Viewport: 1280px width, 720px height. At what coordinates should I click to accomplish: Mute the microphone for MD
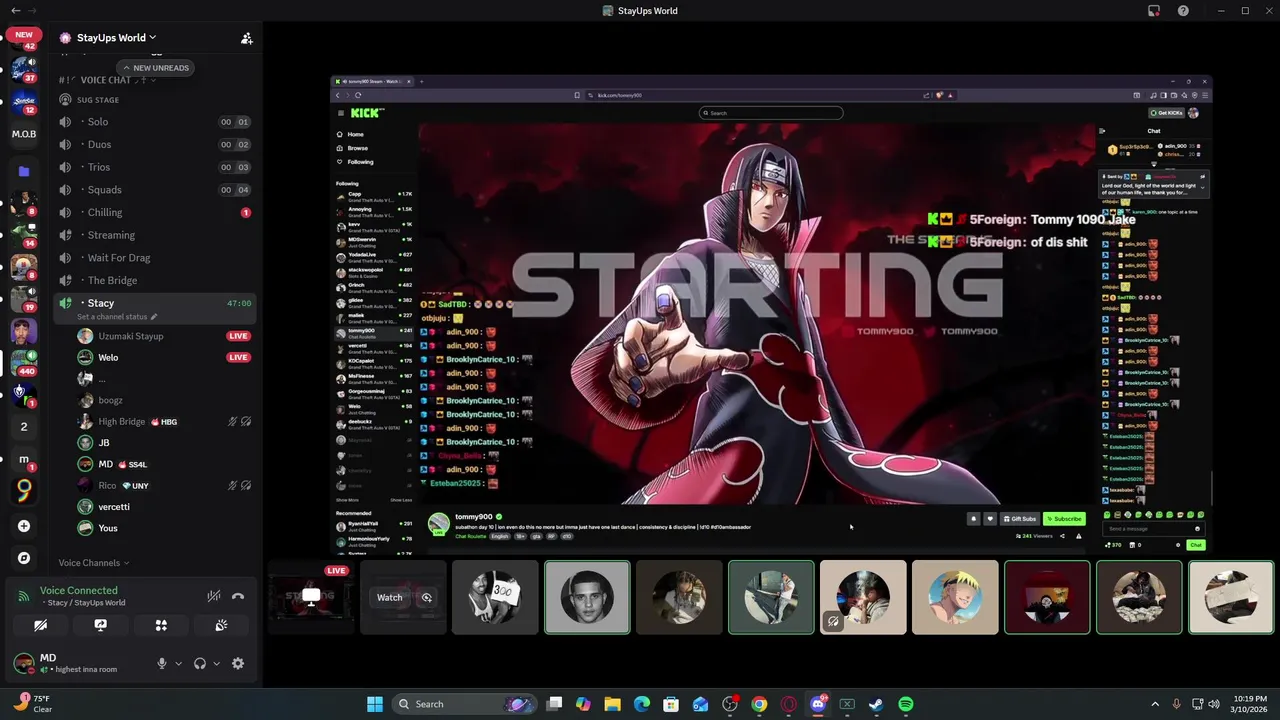click(161, 663)
